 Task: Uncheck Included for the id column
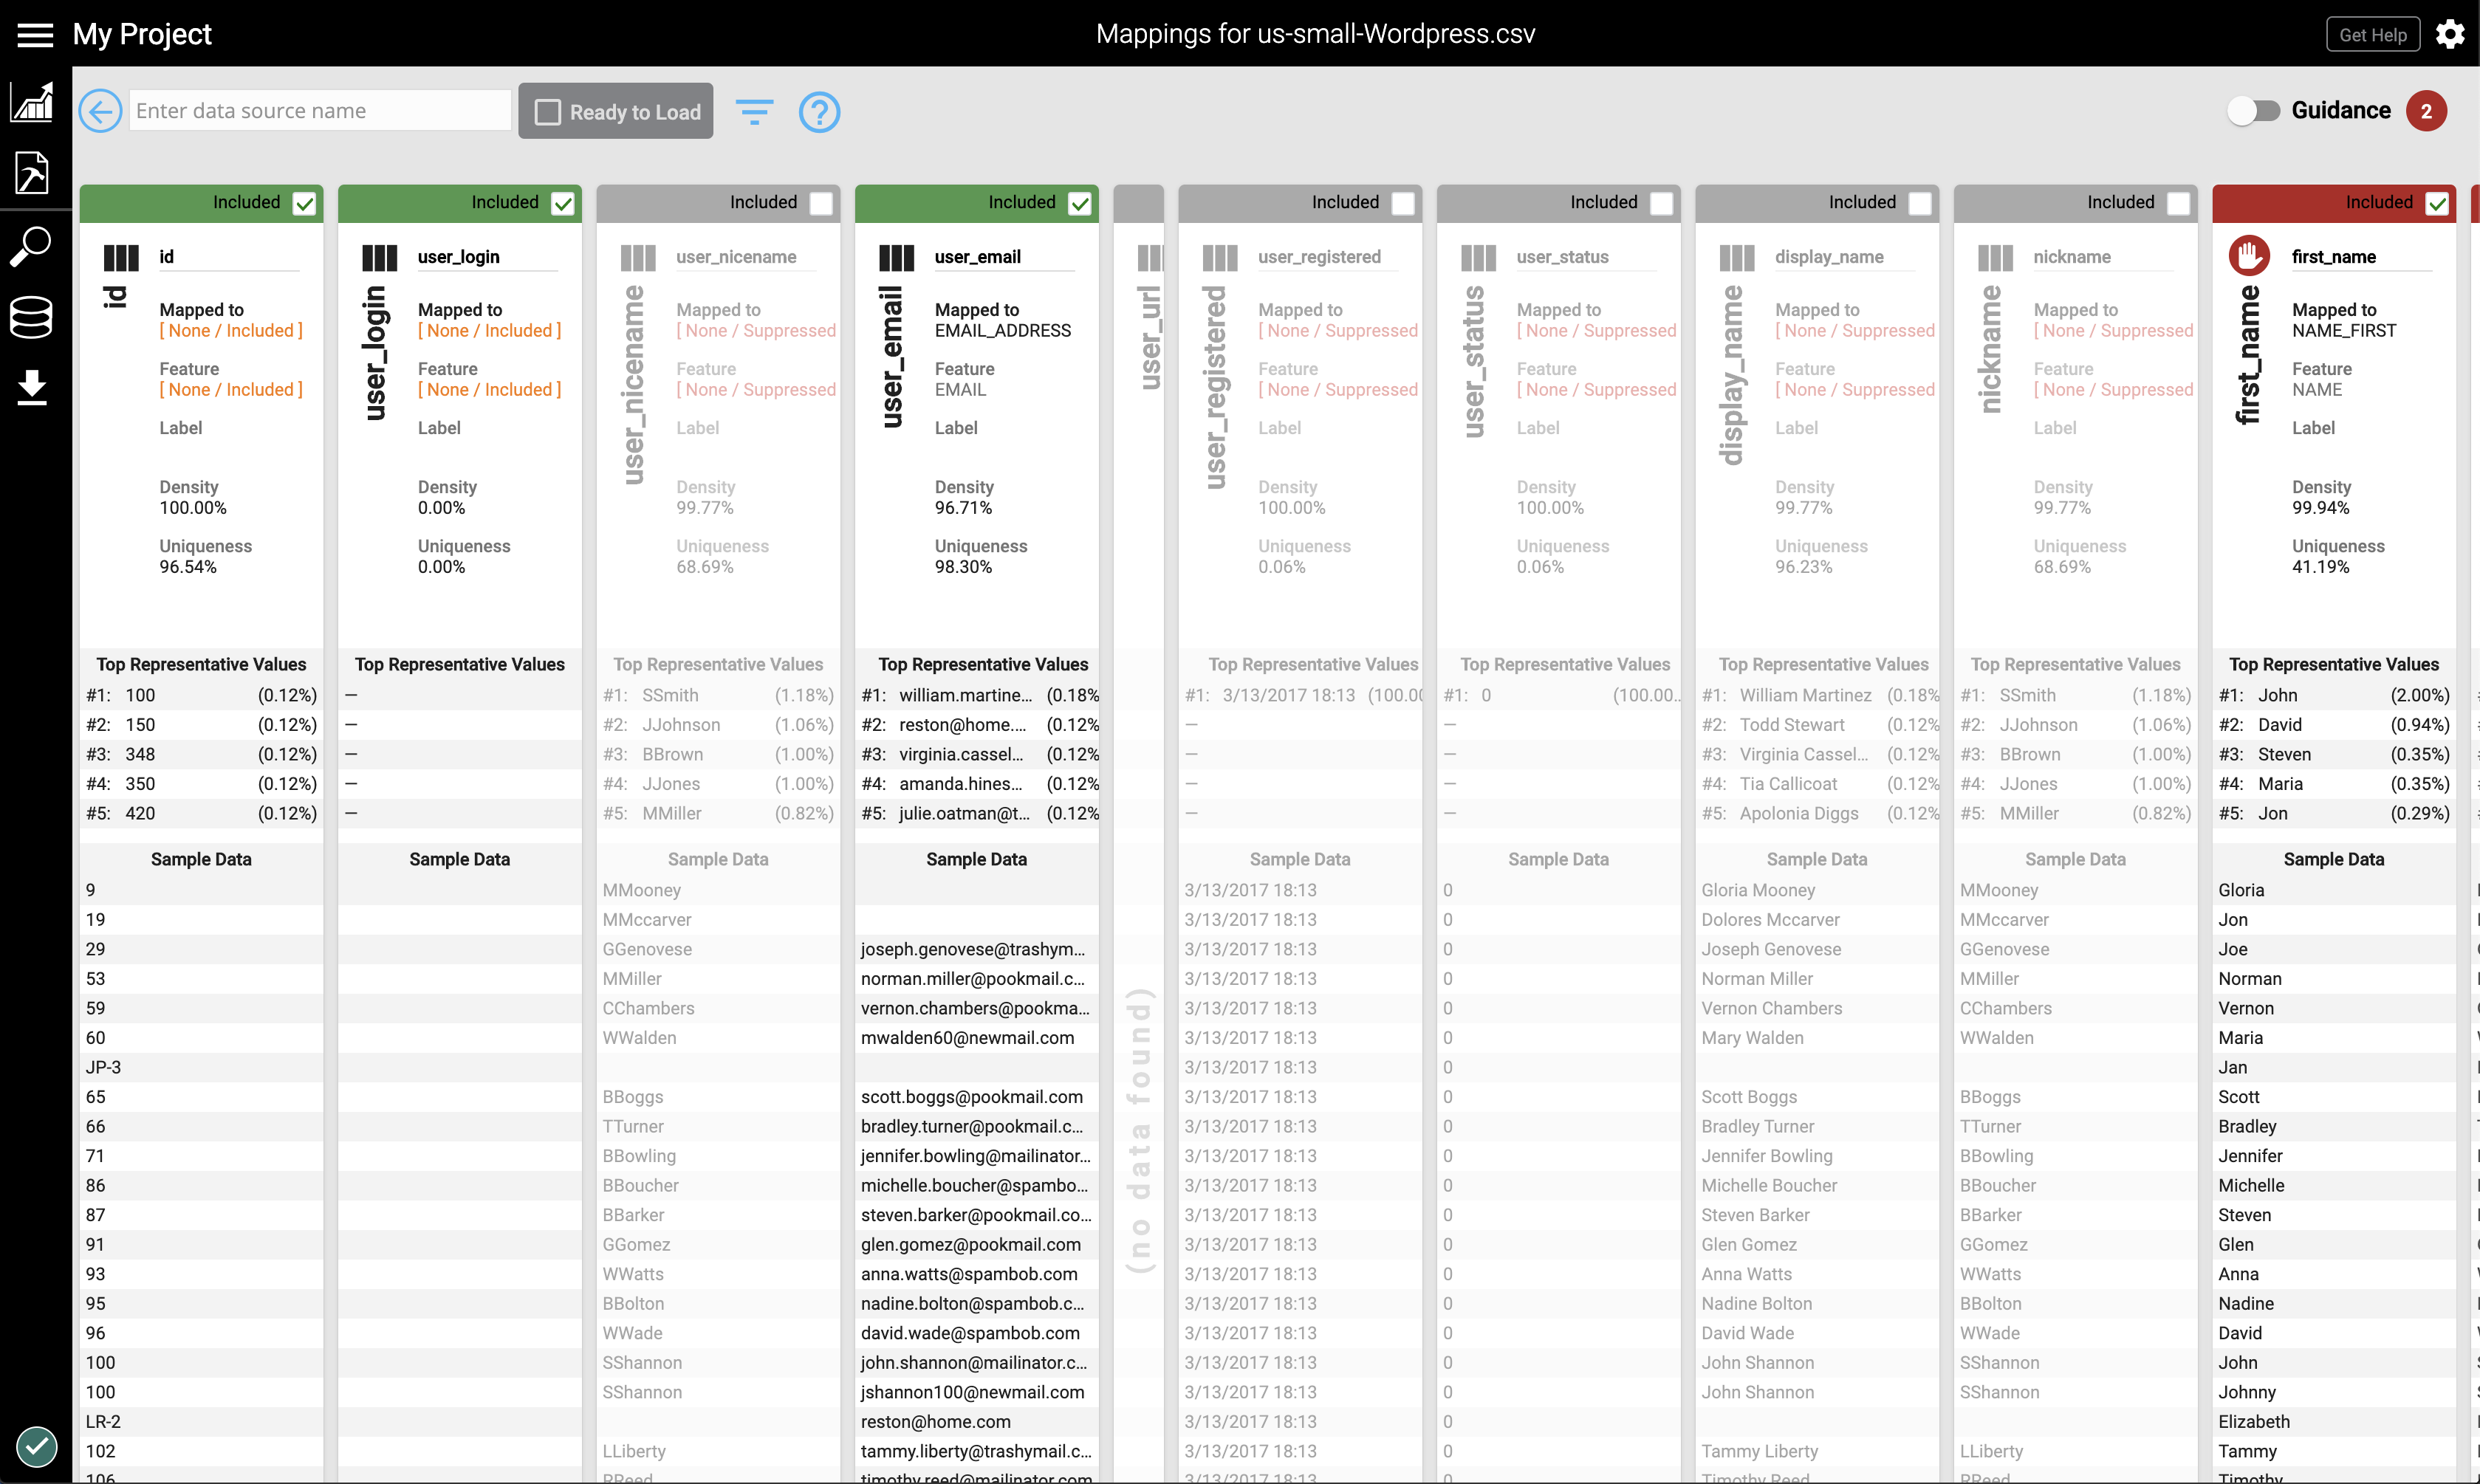(304, 204)
